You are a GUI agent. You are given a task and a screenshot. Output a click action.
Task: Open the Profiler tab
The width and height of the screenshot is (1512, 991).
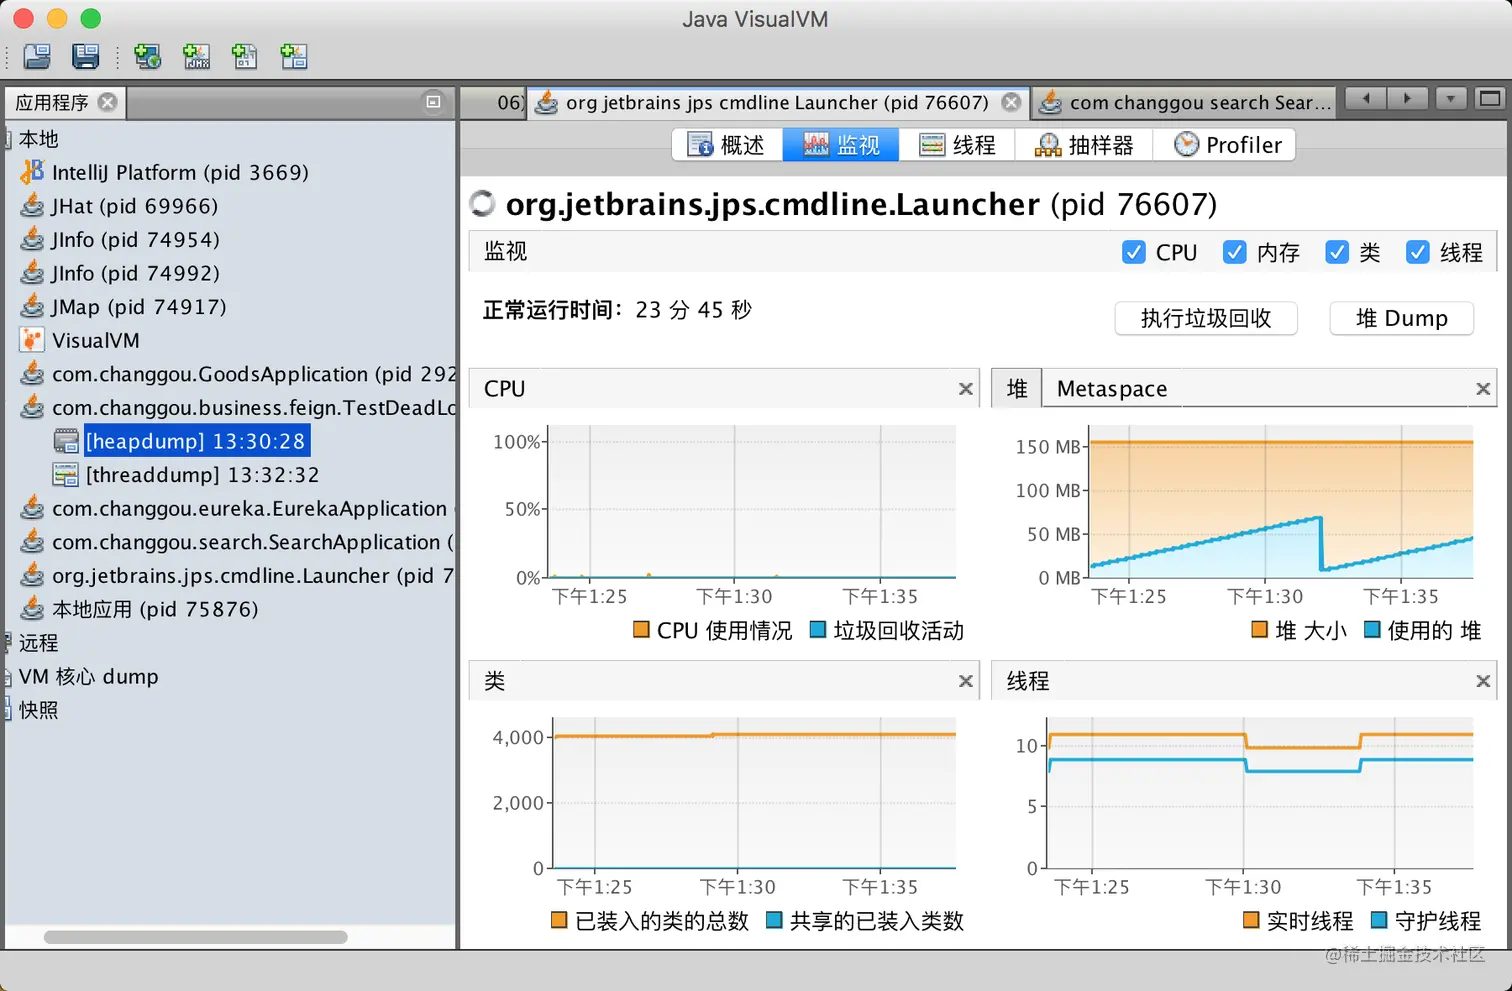click(1225, 145)
